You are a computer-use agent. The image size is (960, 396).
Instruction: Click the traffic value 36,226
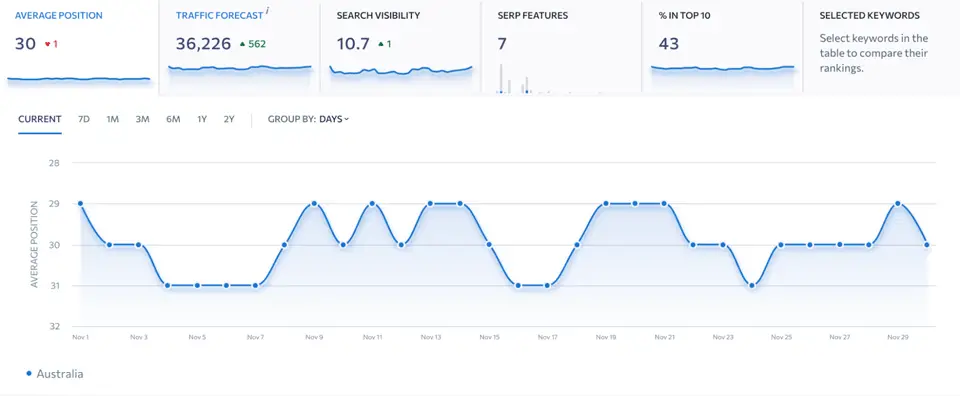tap(203, 44)
